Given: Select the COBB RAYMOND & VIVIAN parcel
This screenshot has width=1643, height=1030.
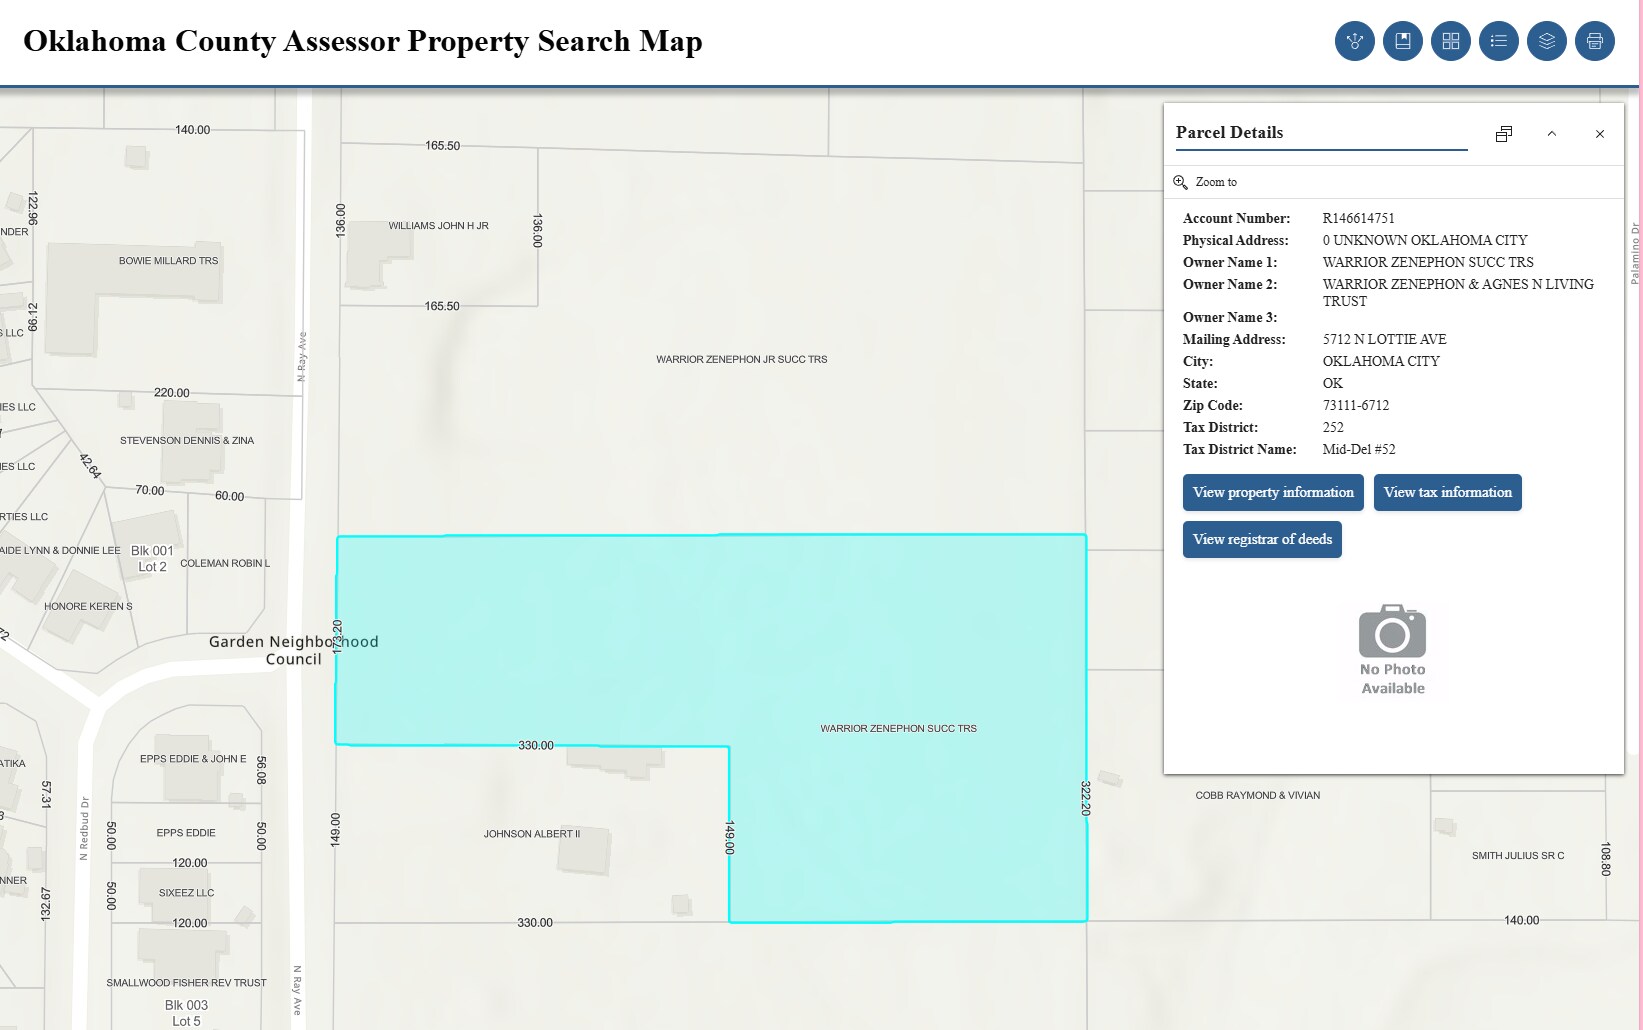Looking at the screenshot, I should click(x=1256, y=795).
